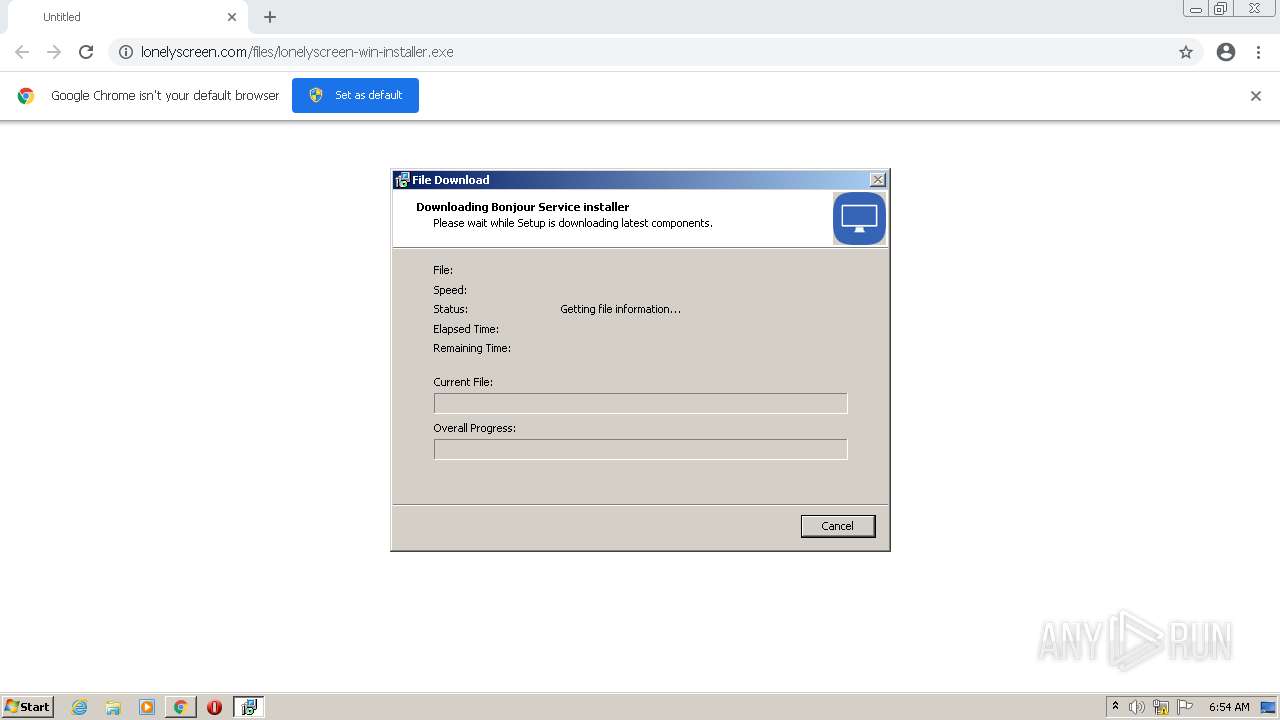1280x720 pixels.
Task: Click the browser Forward arrow
Action: pyautogui.click(x=54, y=52)
